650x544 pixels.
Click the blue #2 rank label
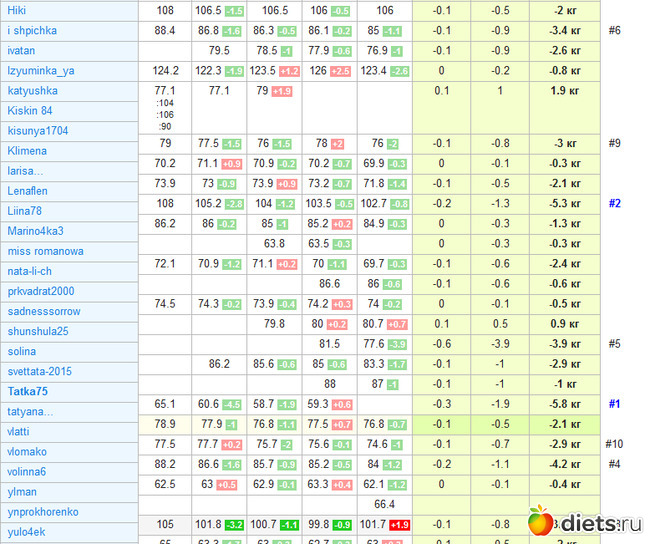point(614,204)
